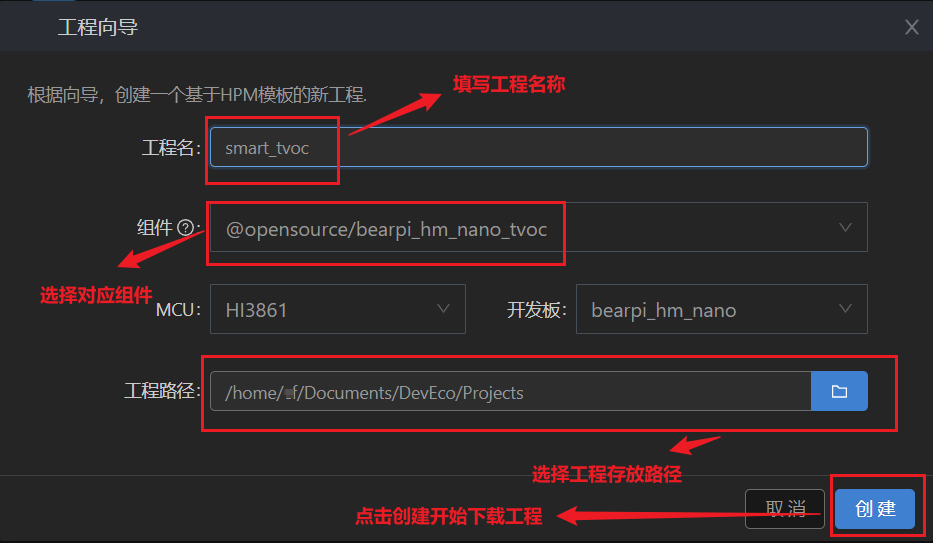Click the 创建 button to create project

(x=875, y=509)
